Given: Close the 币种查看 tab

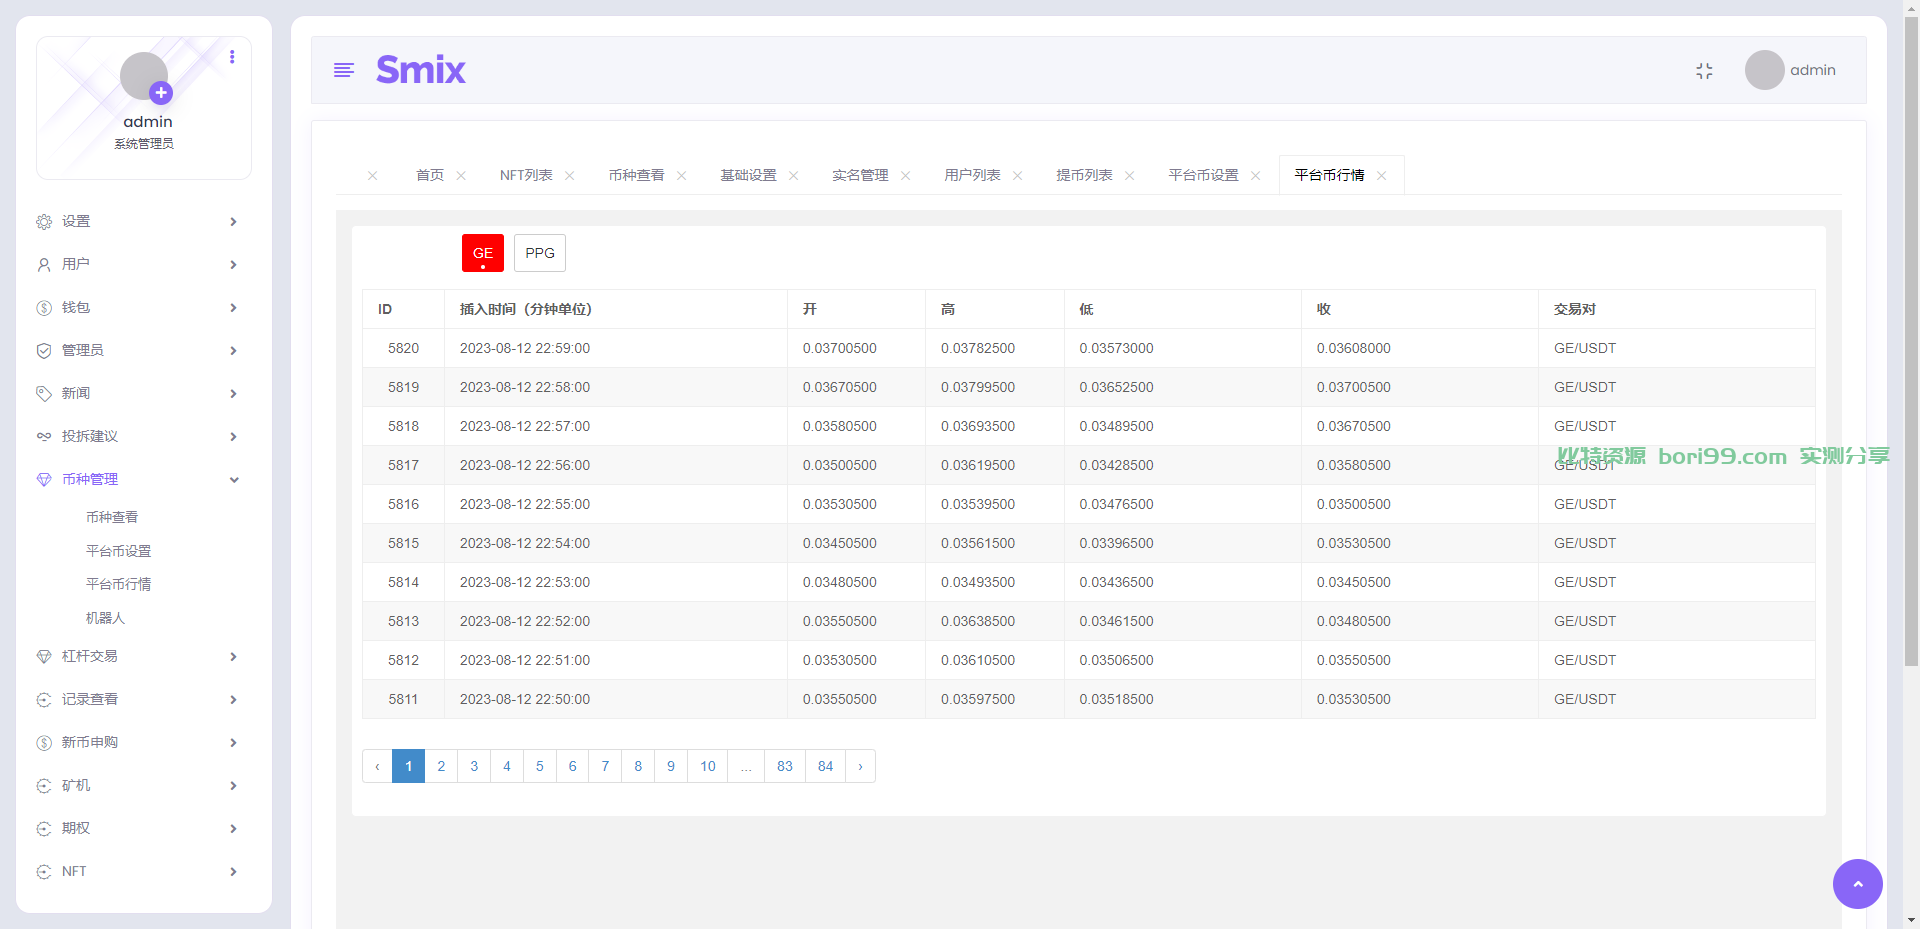Looking at the screenshot, I should (681, 176).
